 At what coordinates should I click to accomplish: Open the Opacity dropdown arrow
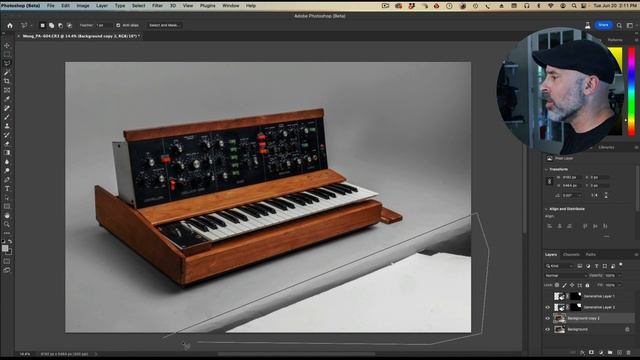(619, 276)
